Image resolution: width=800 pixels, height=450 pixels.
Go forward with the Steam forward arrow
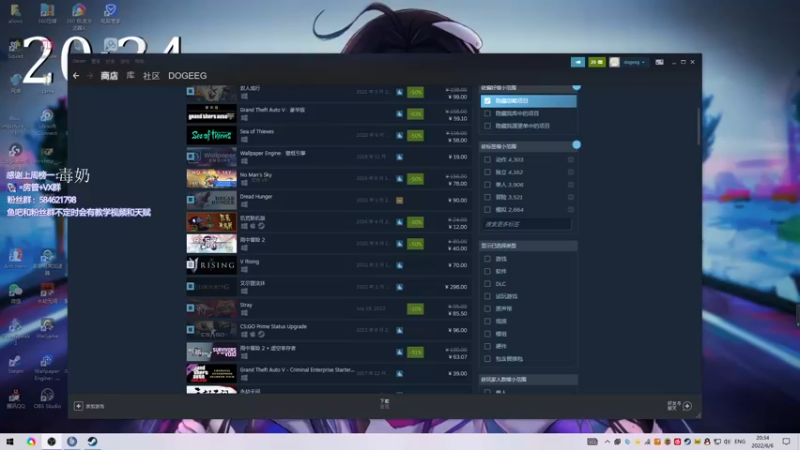pyautogui.click(x=90, y=76)
